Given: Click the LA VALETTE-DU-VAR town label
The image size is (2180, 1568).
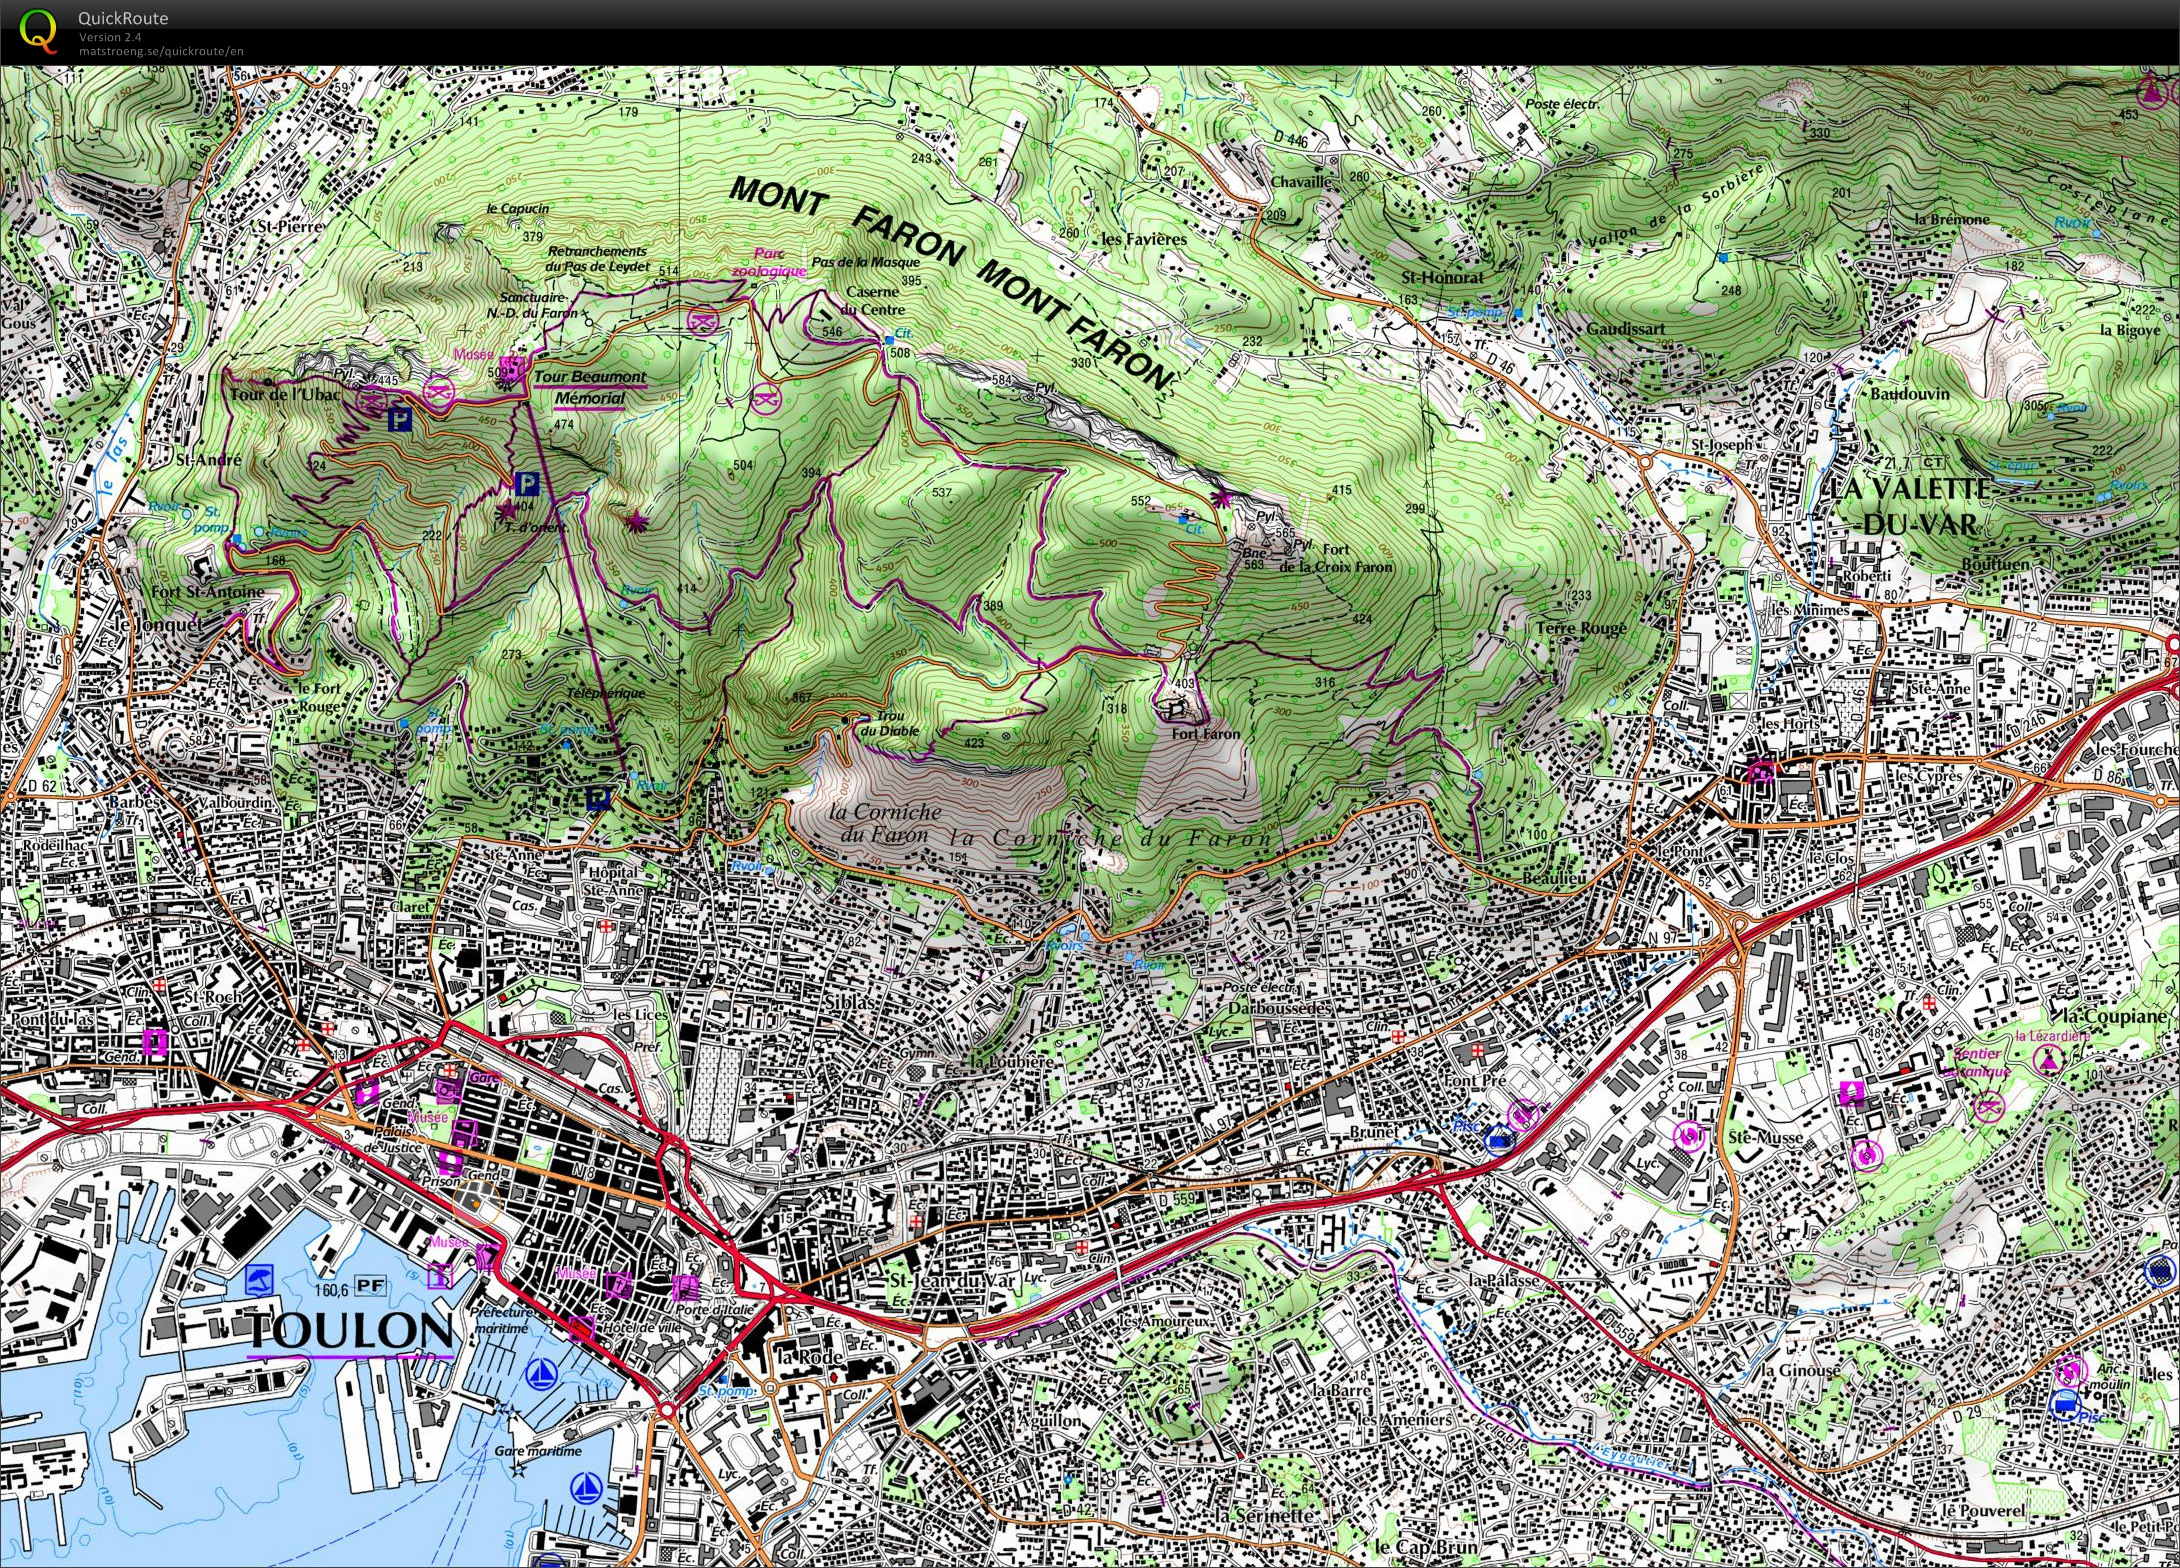Looking at the screenshot, I should [x=1909, y=507].
